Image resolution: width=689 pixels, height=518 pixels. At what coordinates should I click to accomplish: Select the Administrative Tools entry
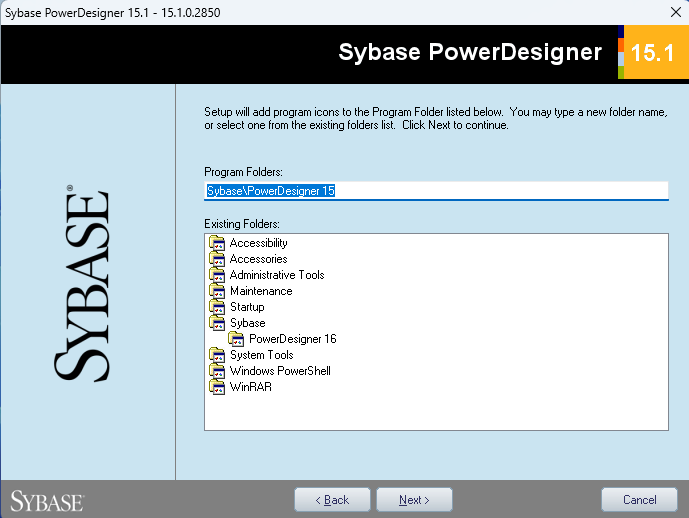277,275
